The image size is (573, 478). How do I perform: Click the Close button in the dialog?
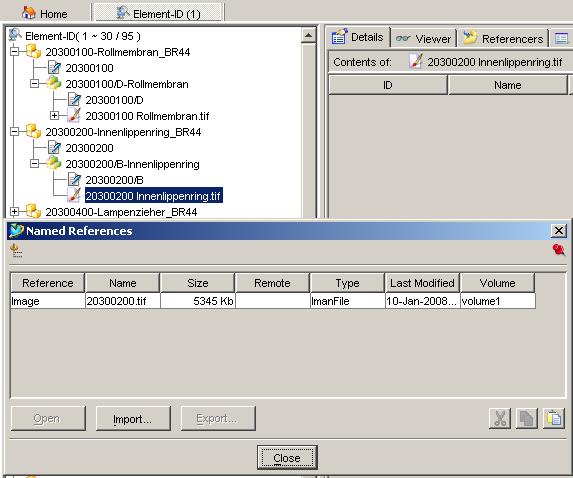287,458
